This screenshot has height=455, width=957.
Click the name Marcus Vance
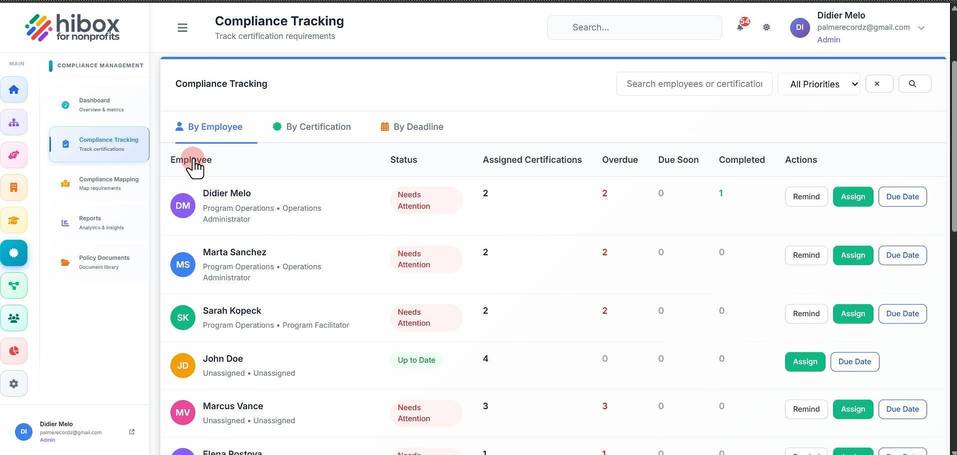pos(233,406)
